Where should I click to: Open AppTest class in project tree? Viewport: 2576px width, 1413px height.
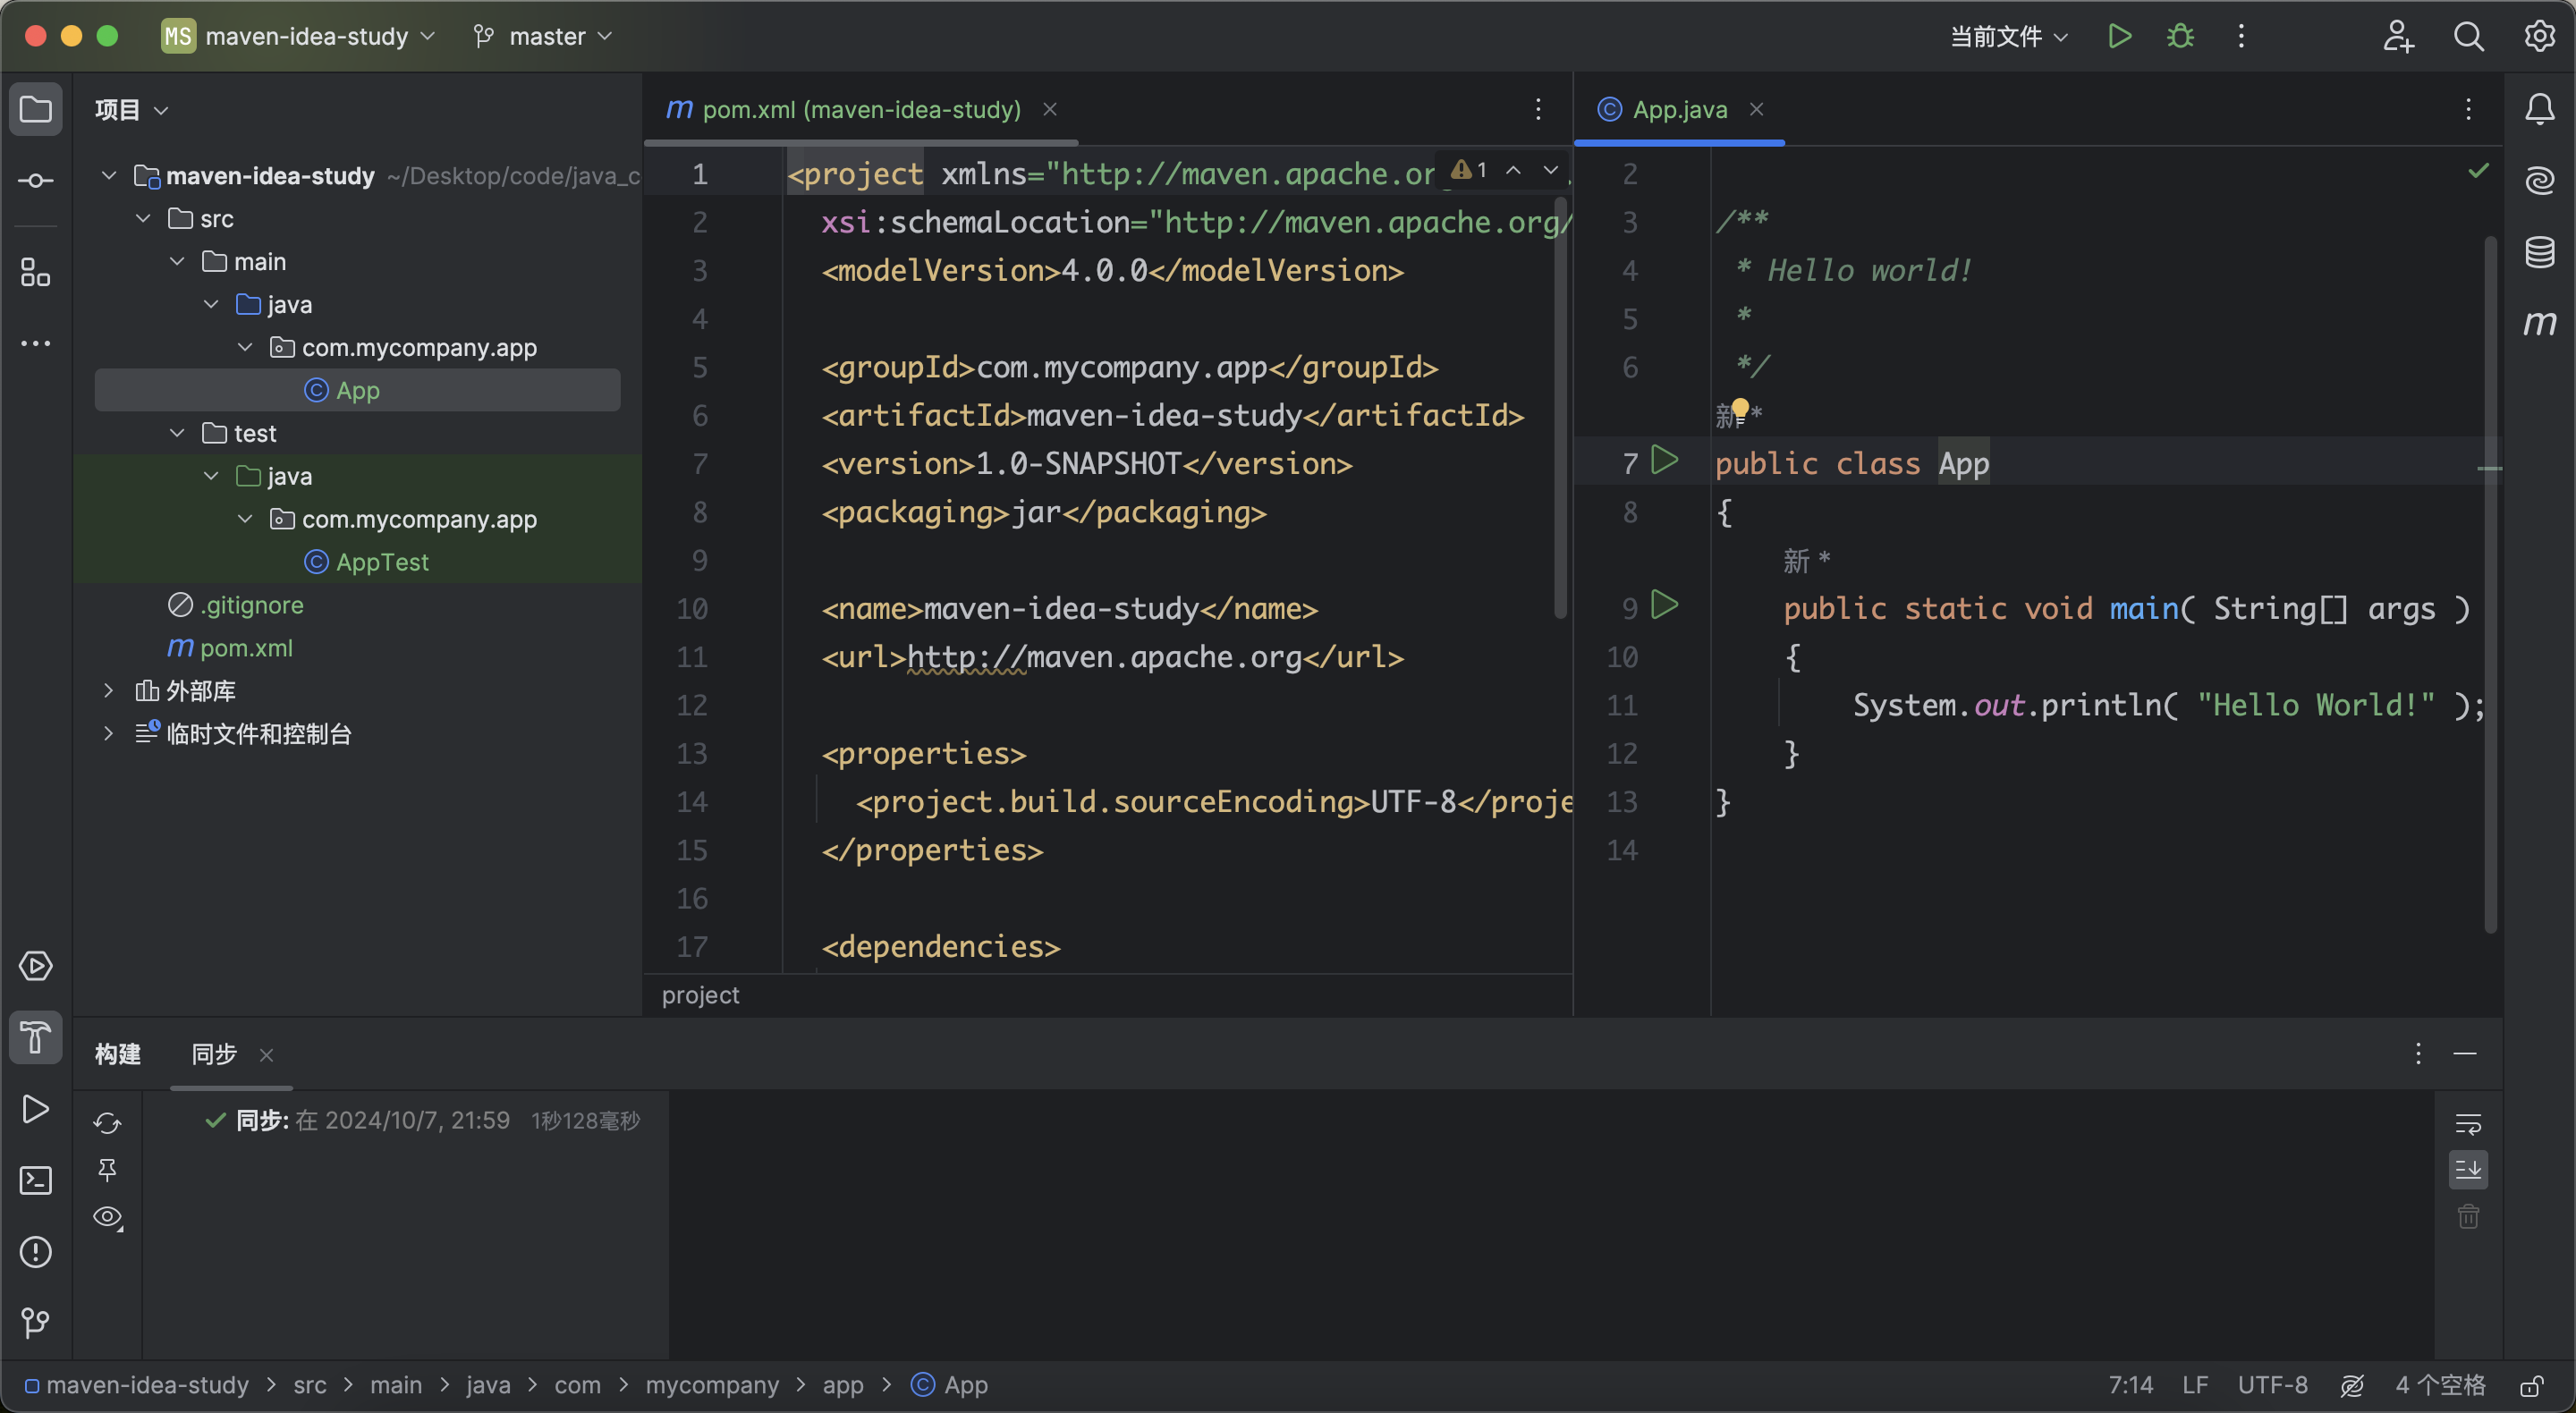(382, 562)
